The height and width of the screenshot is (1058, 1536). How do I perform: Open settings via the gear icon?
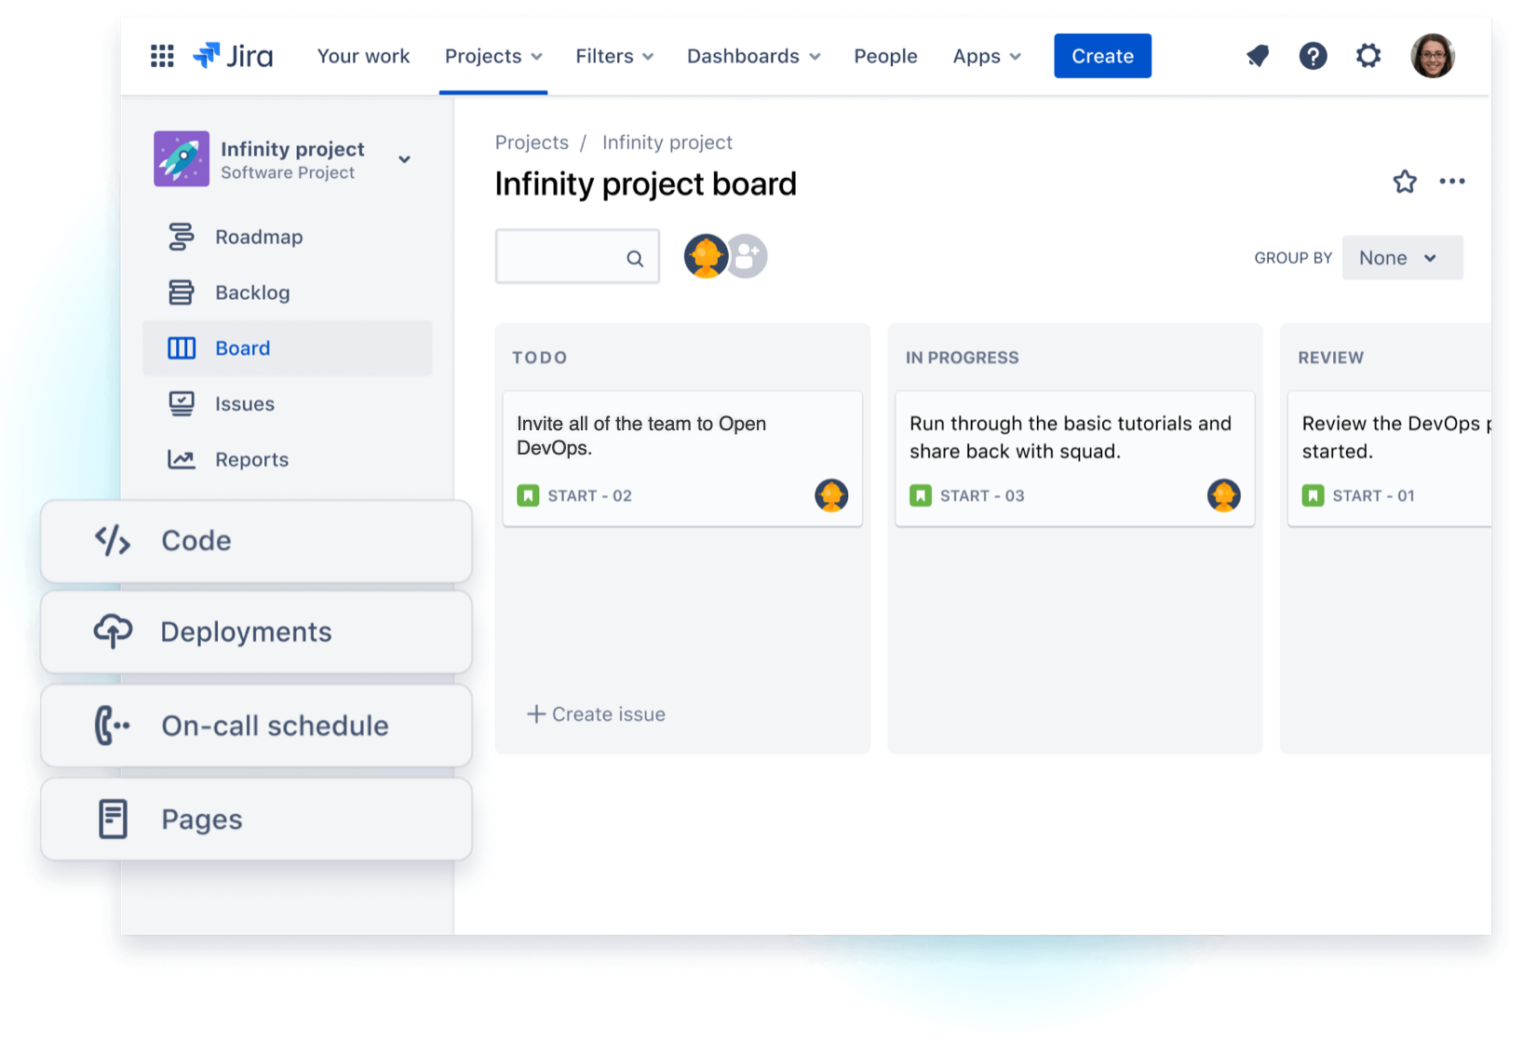tap(1368, 56)
